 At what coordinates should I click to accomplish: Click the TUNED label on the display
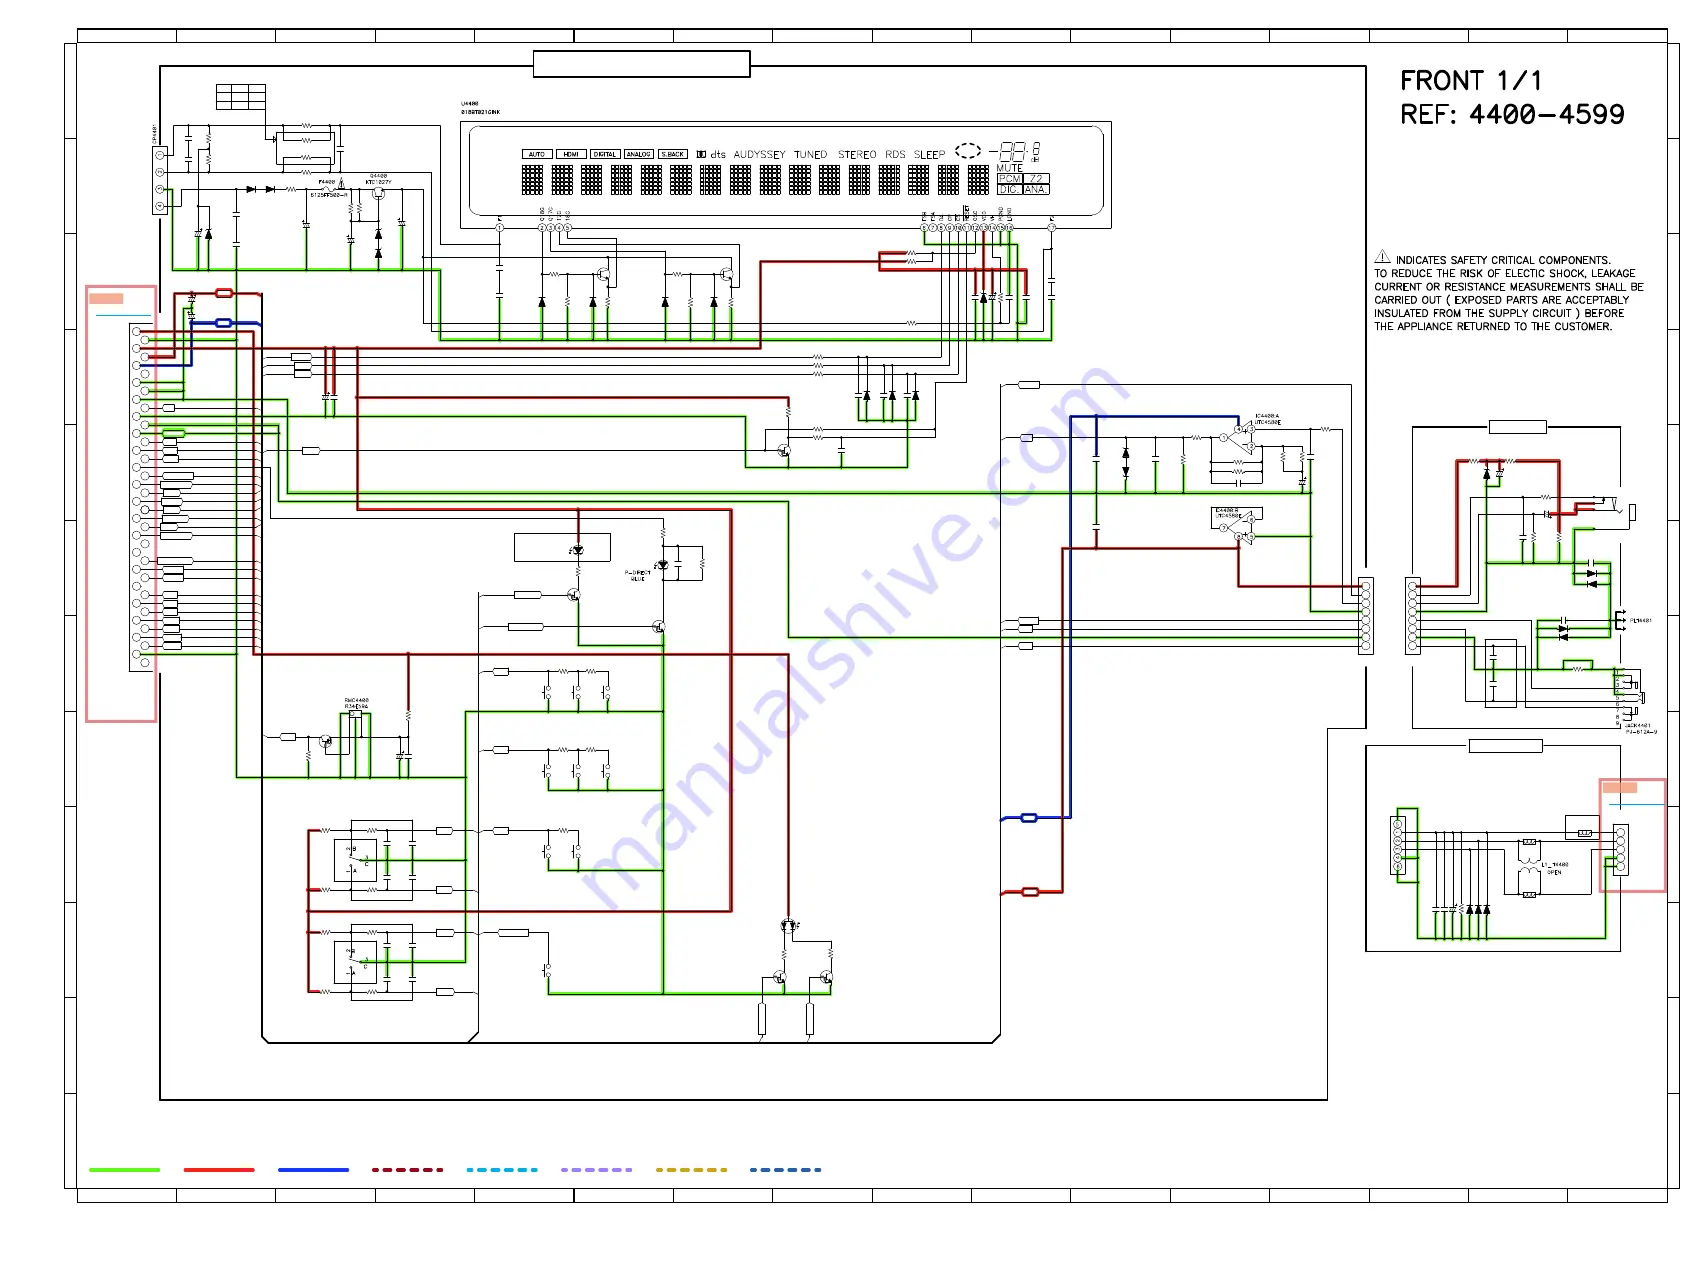[811, 155]
